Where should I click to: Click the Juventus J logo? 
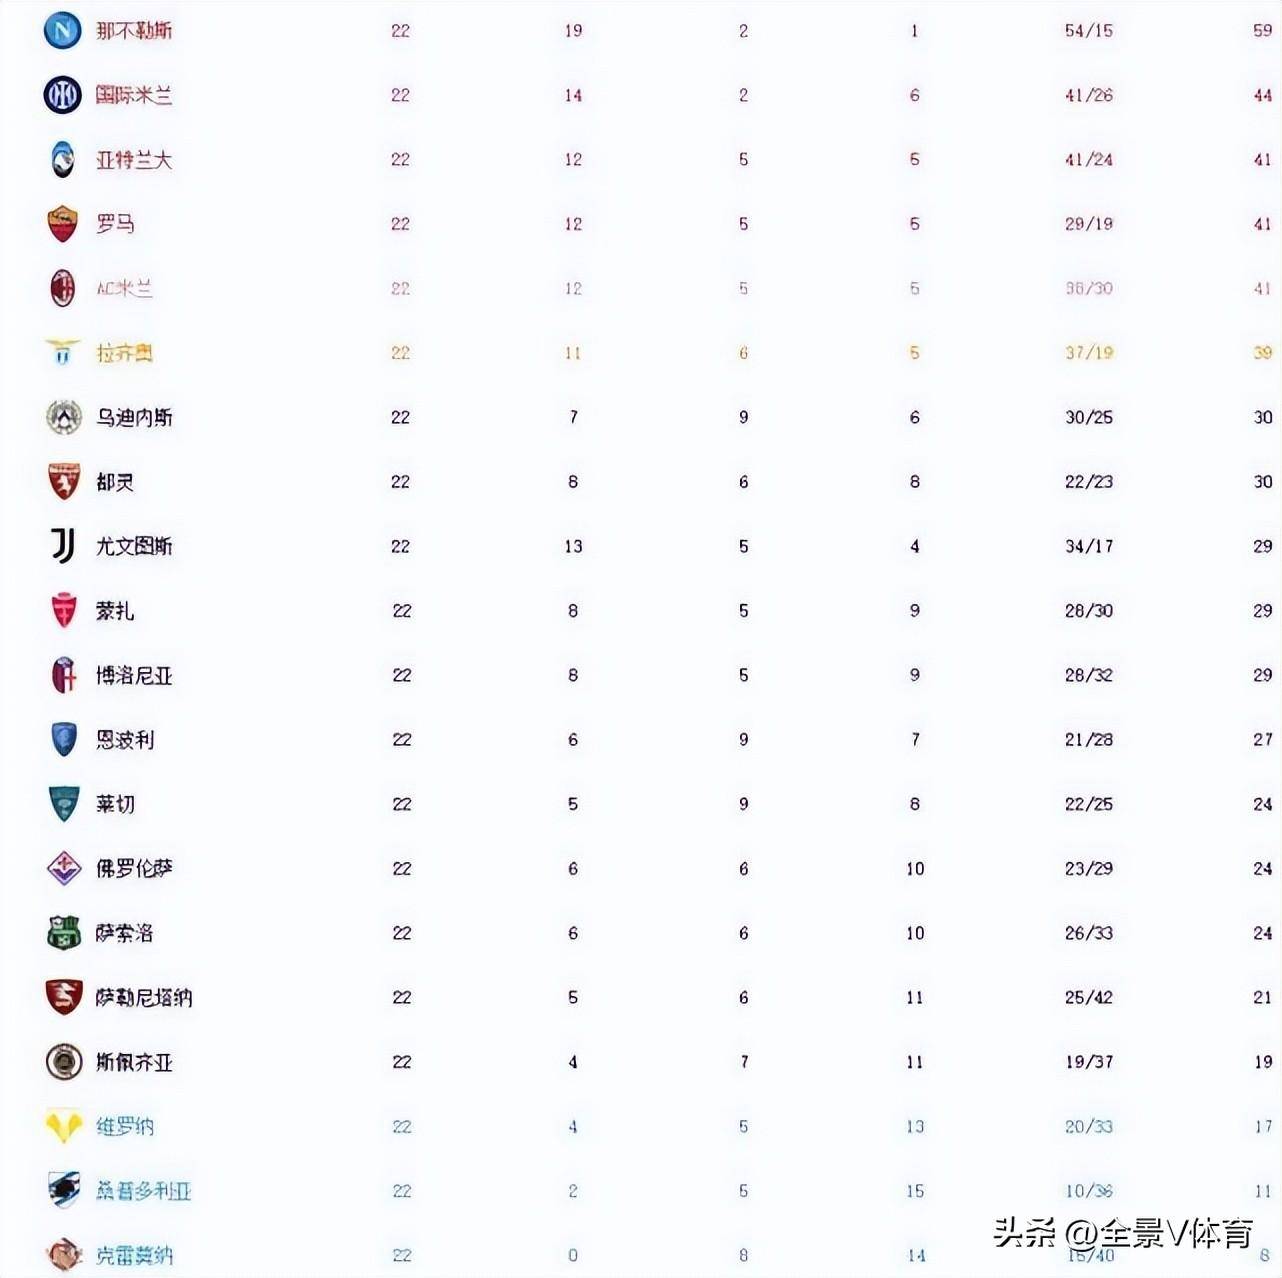pyautogui.click(x=62, y=546)
